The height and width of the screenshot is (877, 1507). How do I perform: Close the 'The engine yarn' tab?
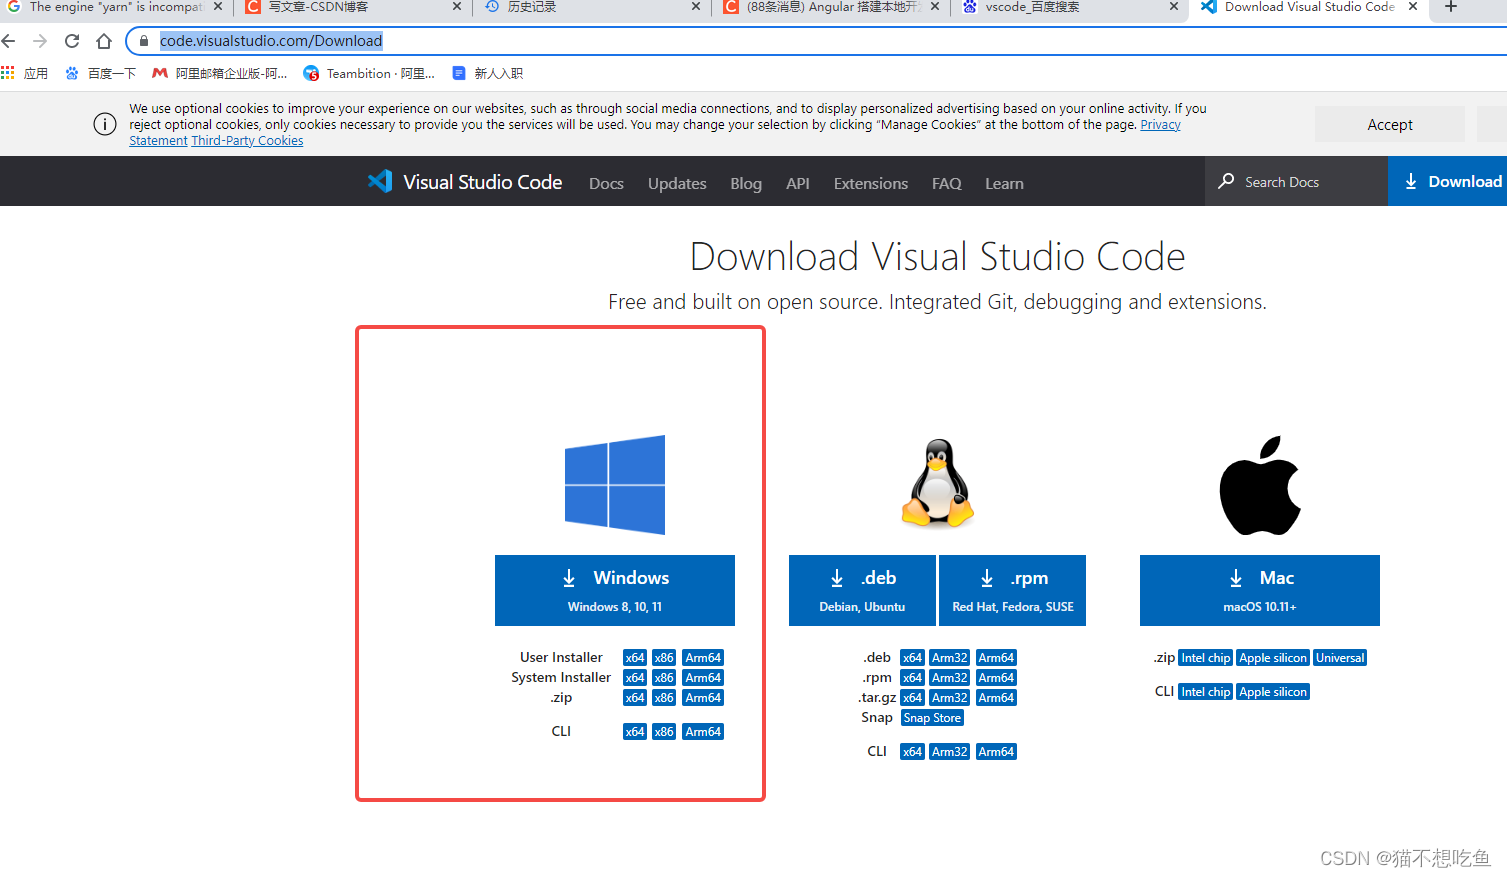(x=218, y=7)
